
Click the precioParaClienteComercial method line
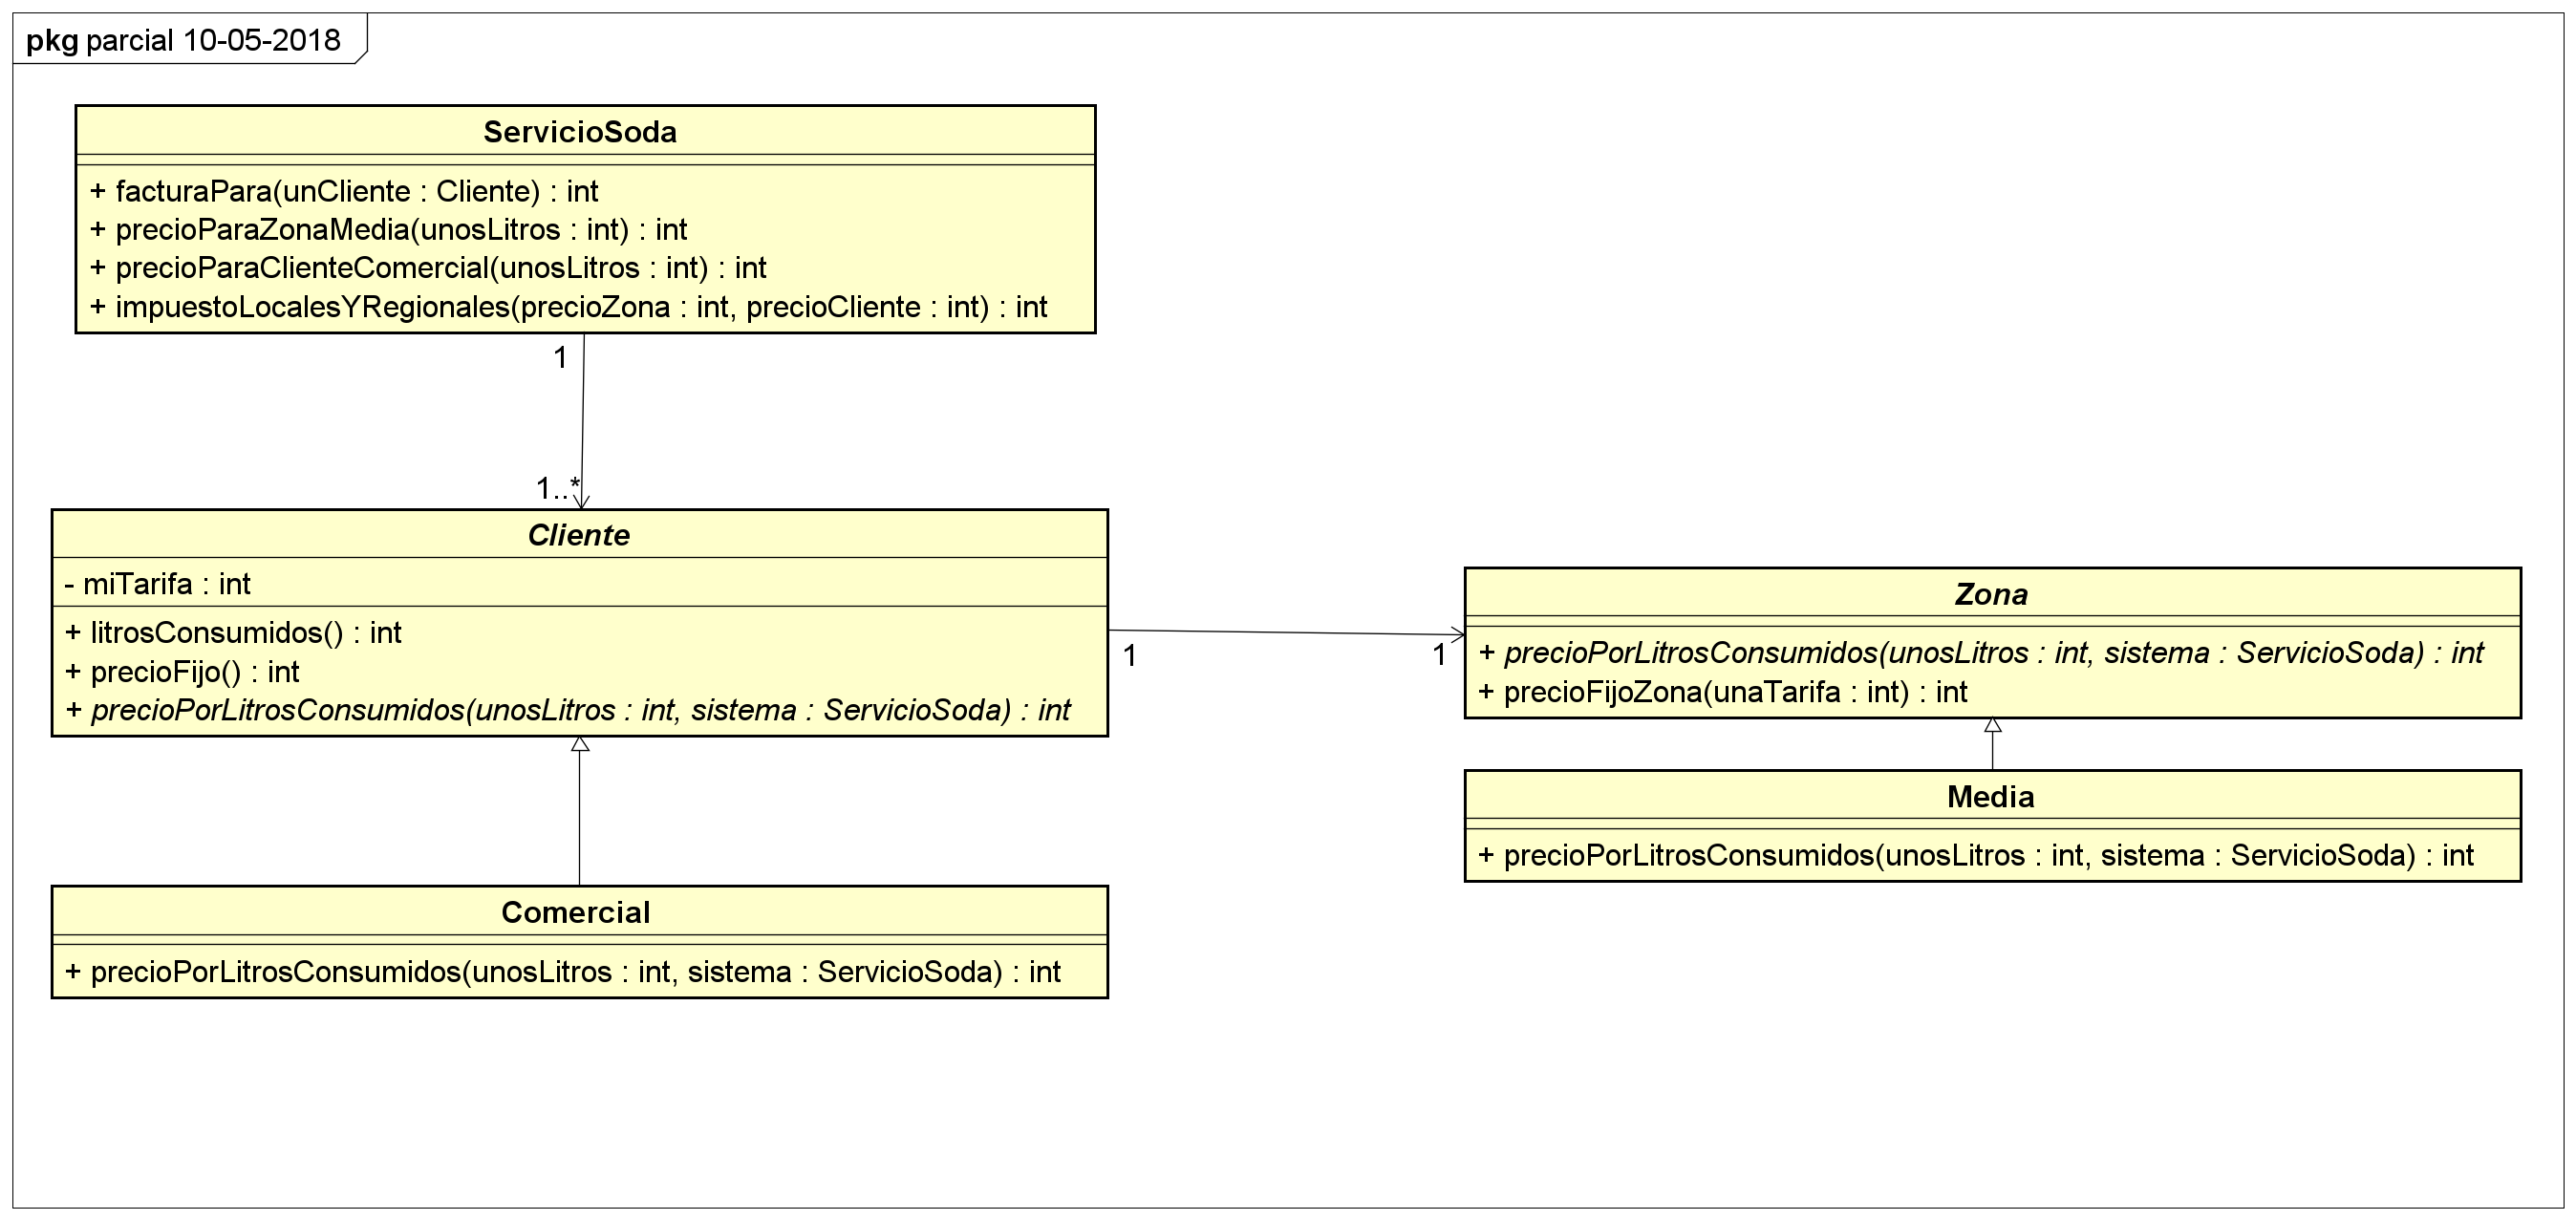[x=428, y=268]
